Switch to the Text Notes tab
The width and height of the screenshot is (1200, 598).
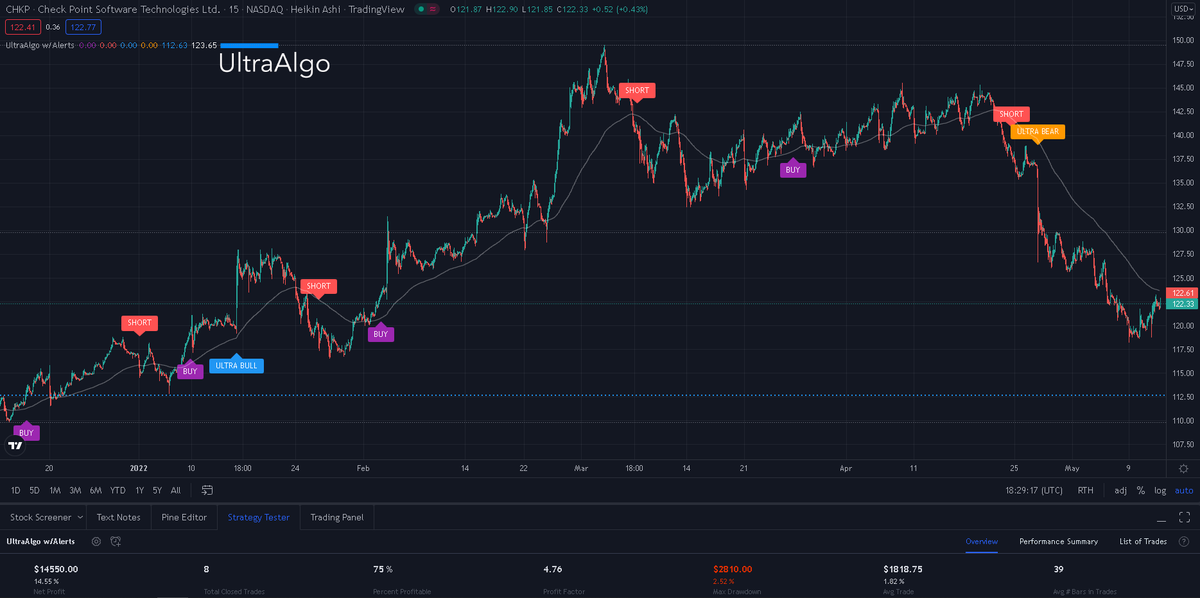118,517
